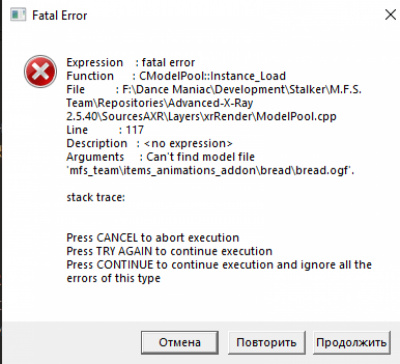Screen dimensions: 400x364
Task: Click the Description no expression line
Action: point(149,143)
